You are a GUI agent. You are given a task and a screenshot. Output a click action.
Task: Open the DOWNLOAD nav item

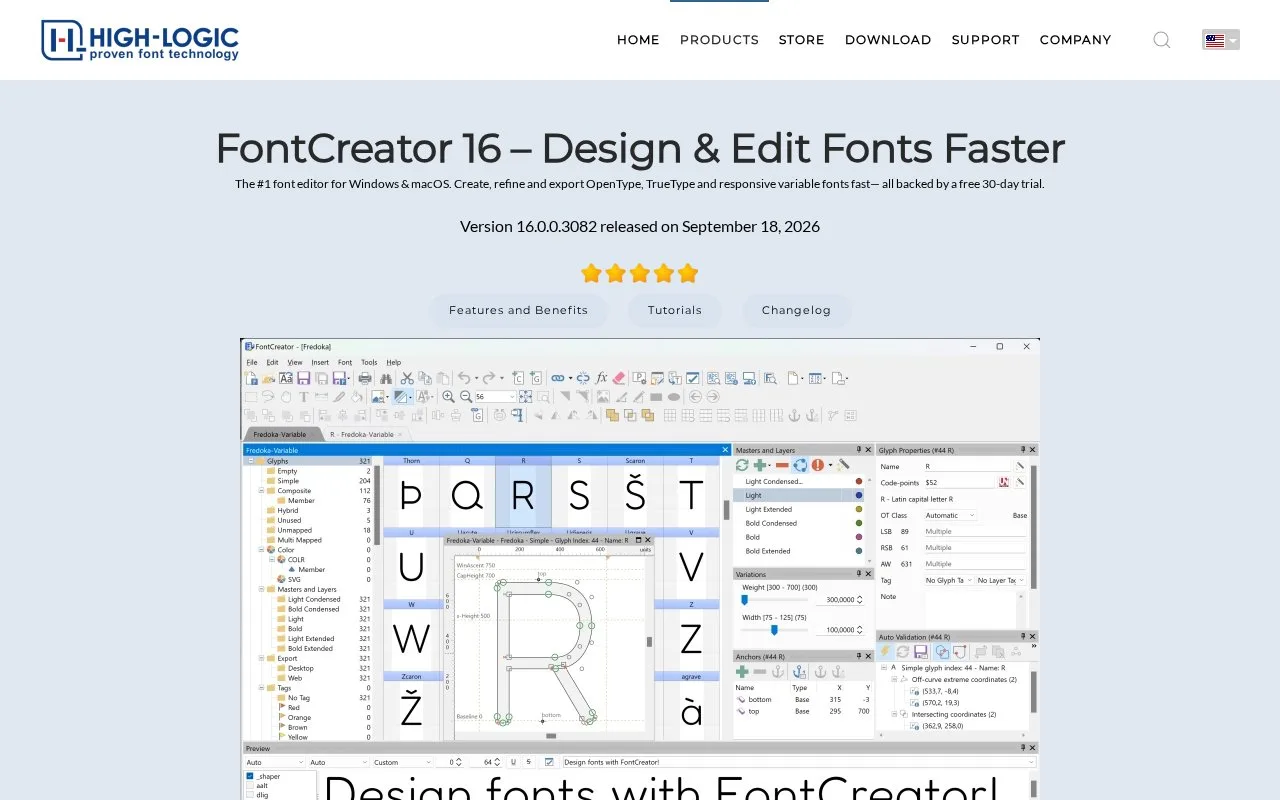tap(888, 40)
